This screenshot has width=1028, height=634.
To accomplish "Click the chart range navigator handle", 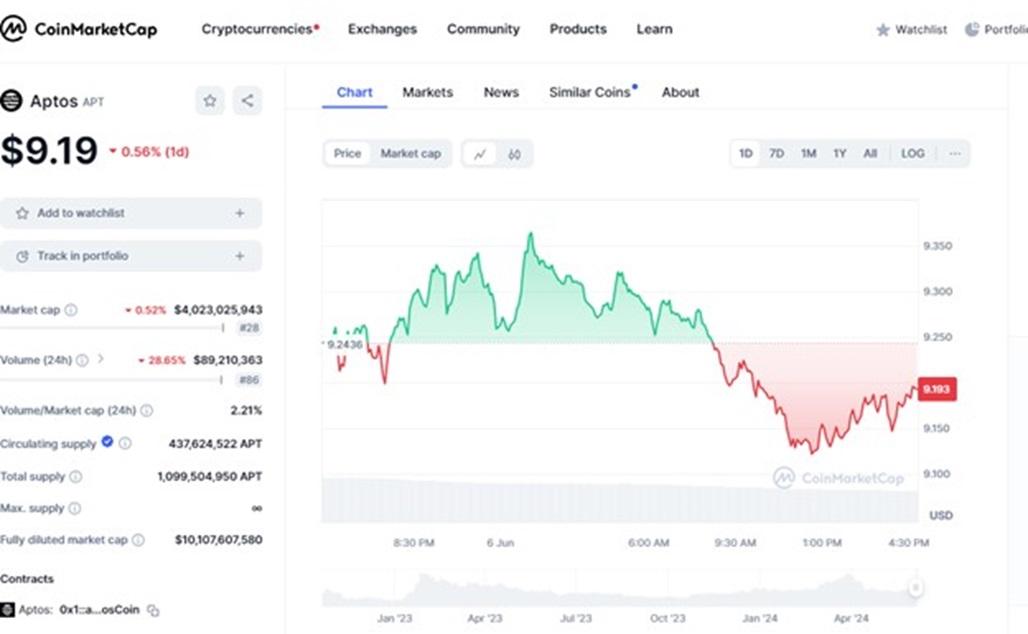I will [x=915, y=587].
